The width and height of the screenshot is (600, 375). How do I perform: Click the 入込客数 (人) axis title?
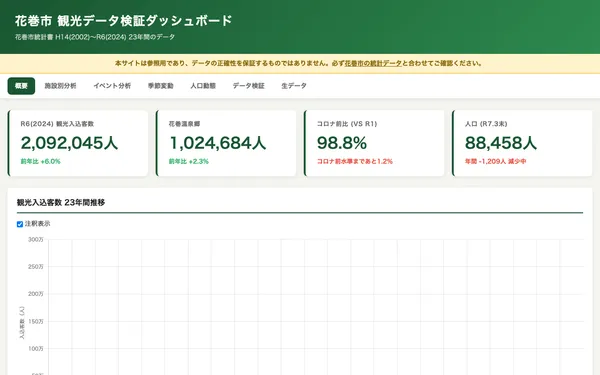point(22,322)
